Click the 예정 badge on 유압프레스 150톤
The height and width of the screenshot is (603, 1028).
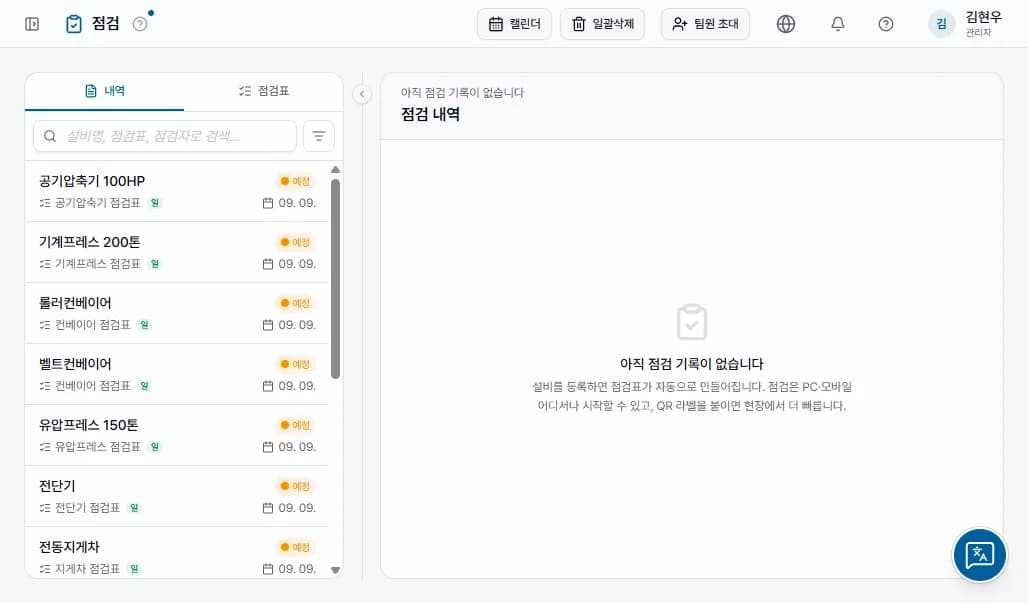[295, 425]
